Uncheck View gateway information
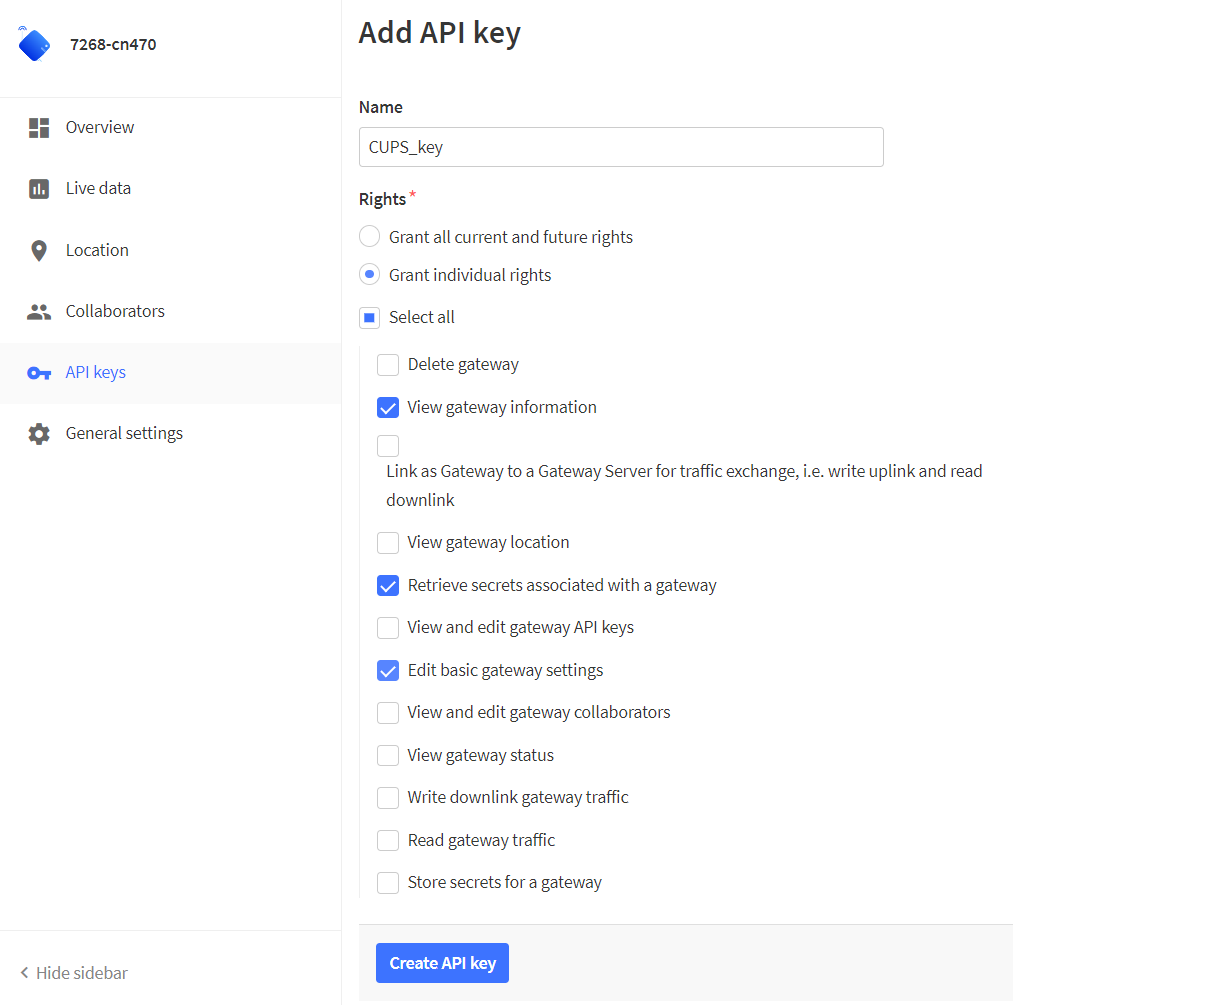Screen dimensions: 1220x1005 pyautogui.click(x=388, y=408)
